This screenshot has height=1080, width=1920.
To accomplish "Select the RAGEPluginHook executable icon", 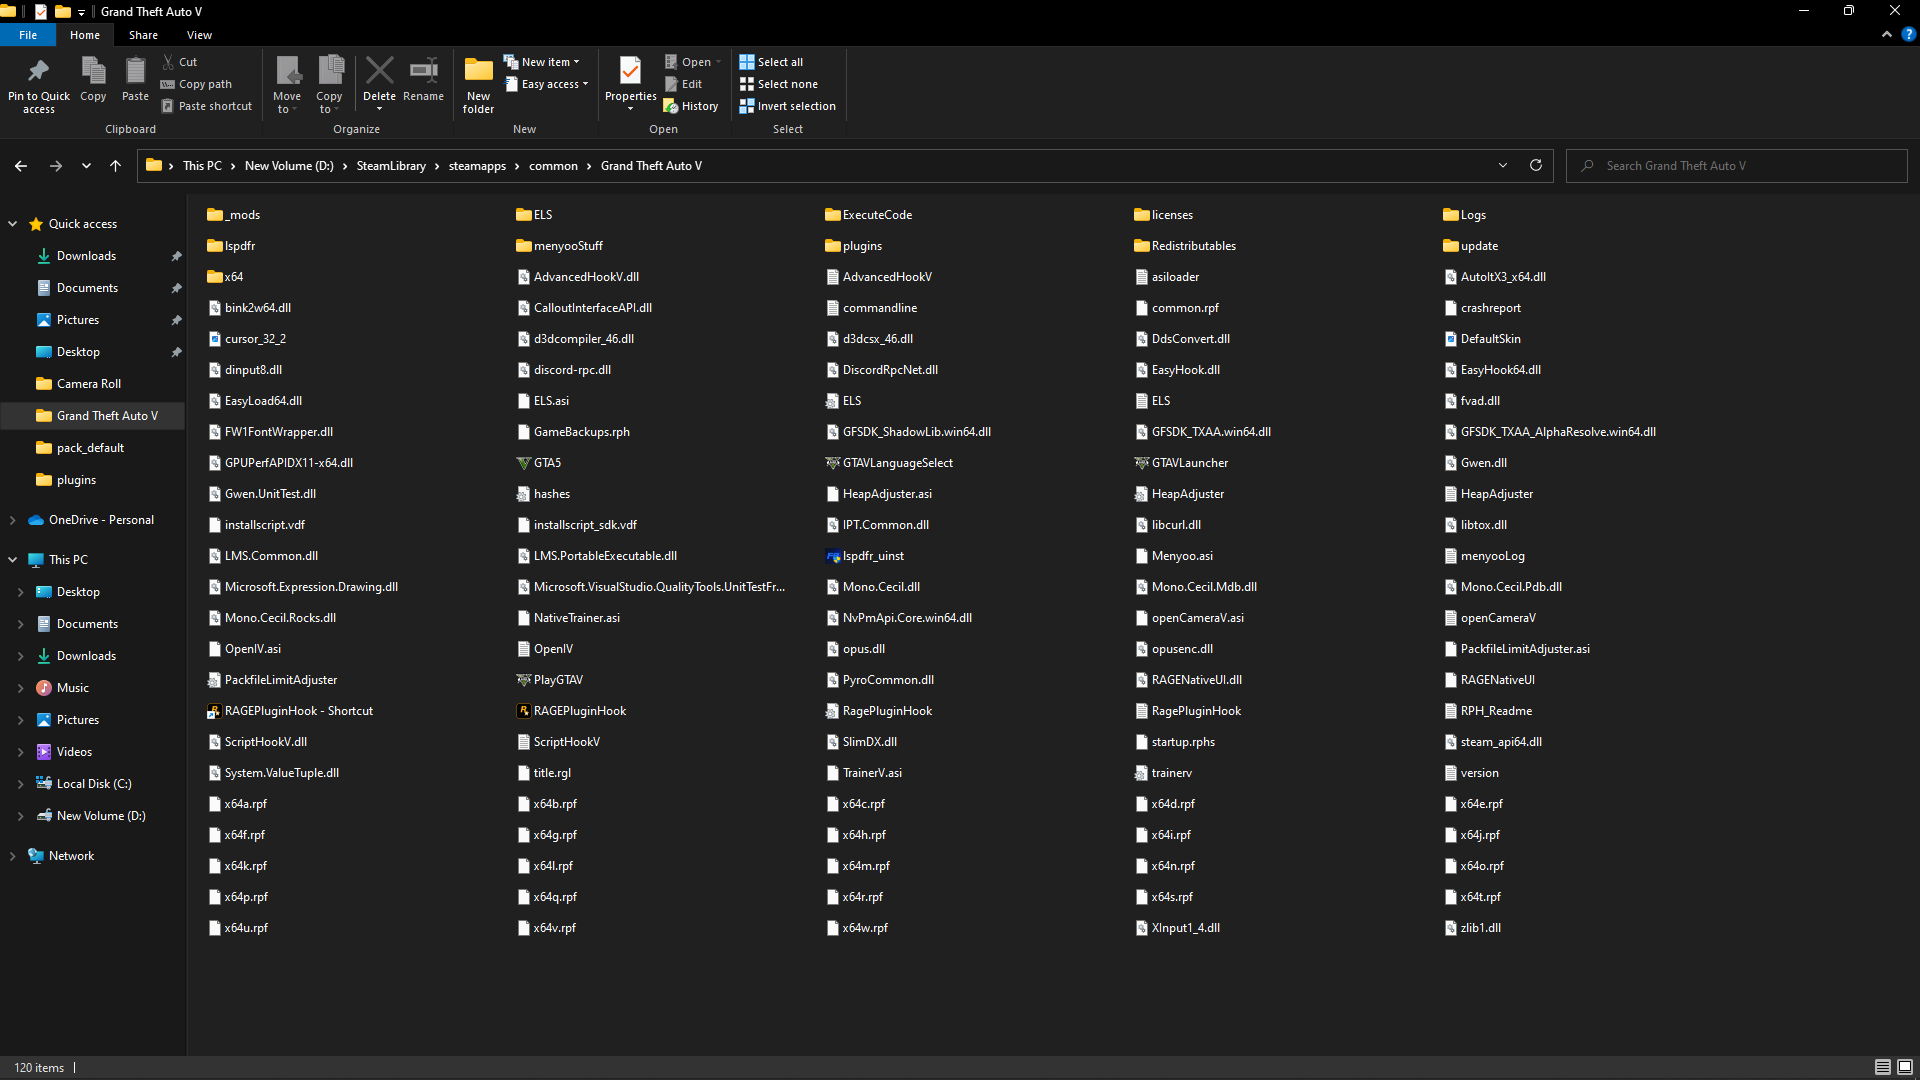I will pos(523,711).
